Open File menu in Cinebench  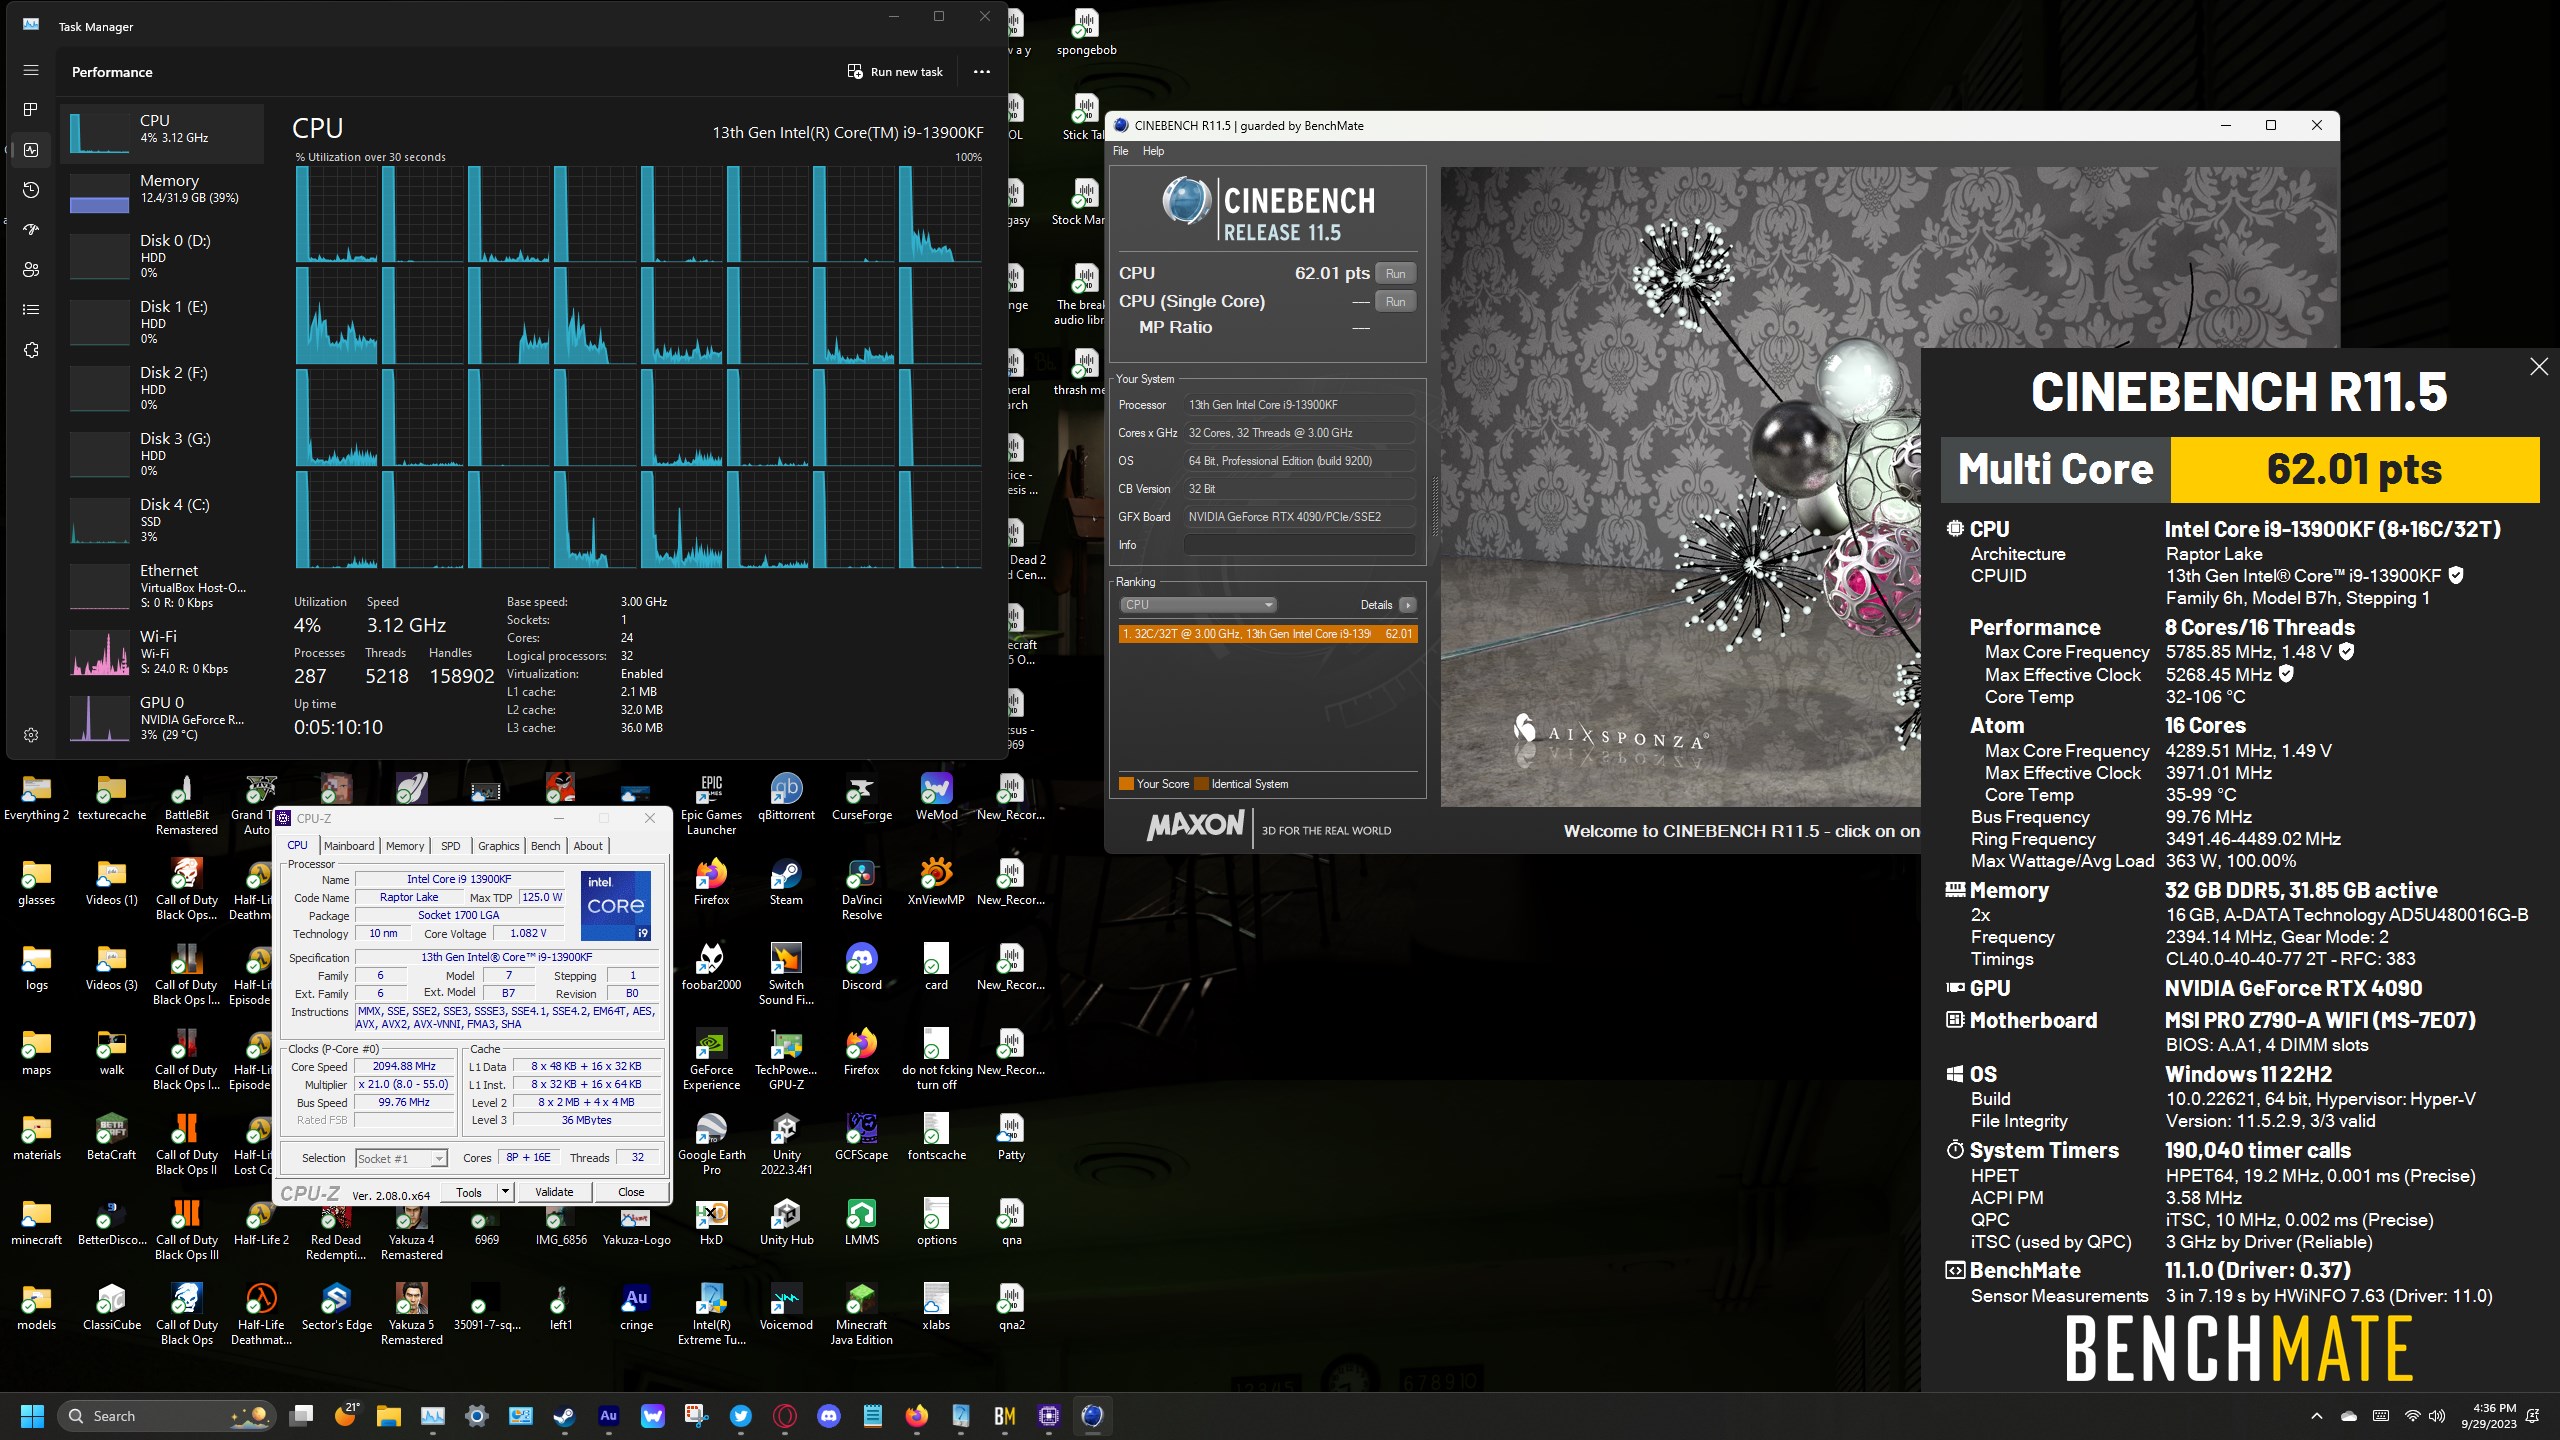pos(1120,151)
